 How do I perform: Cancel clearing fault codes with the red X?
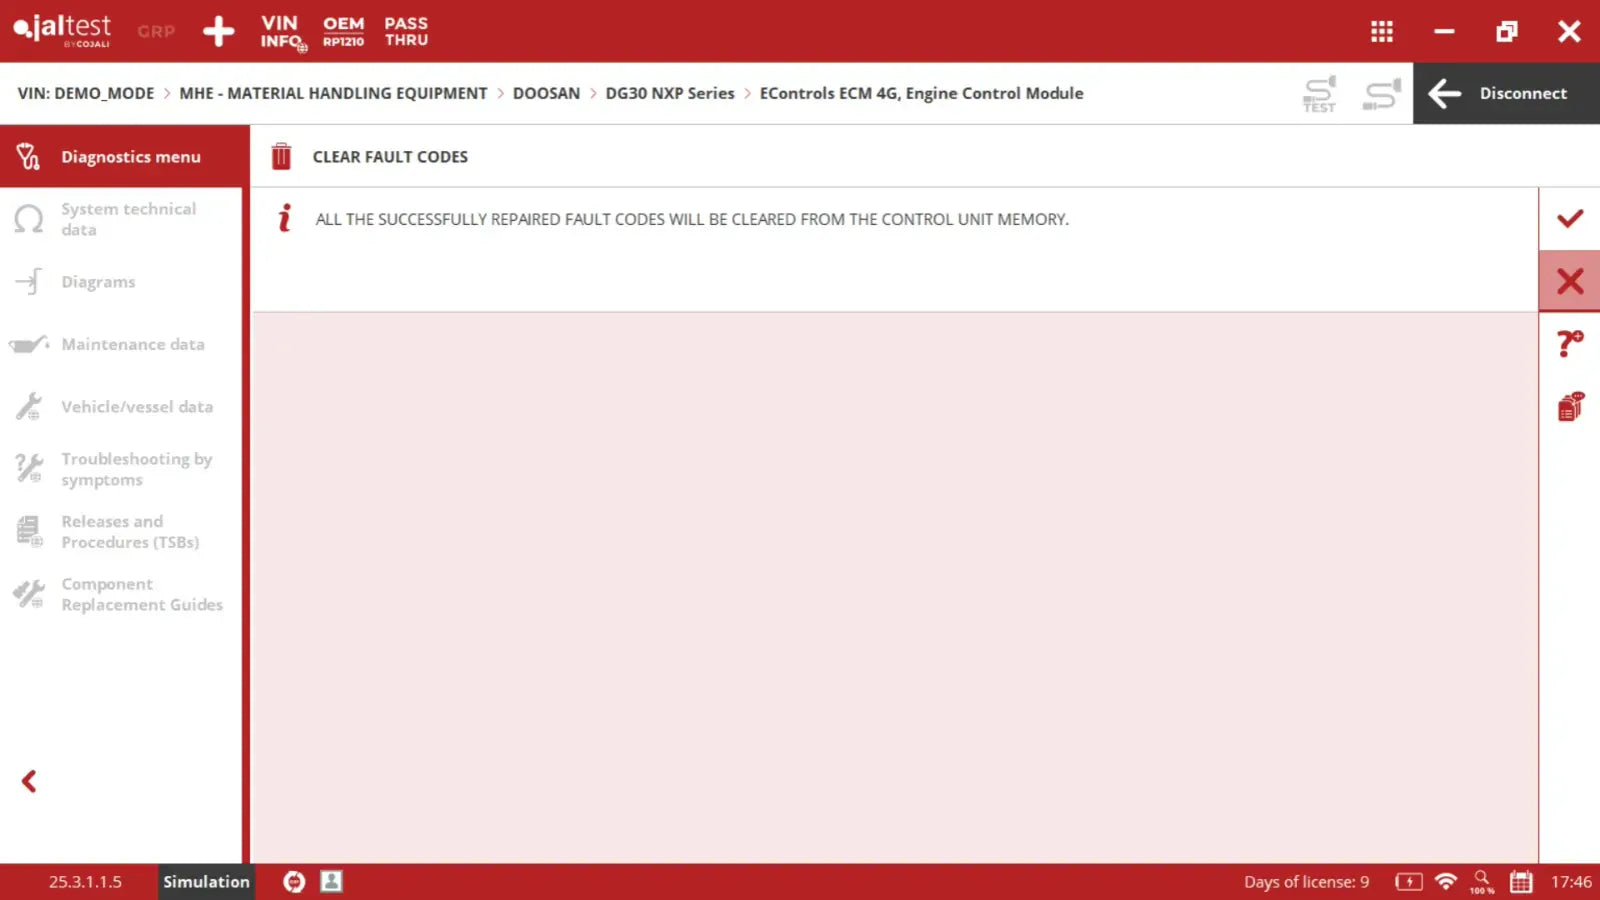point(1569,281)
